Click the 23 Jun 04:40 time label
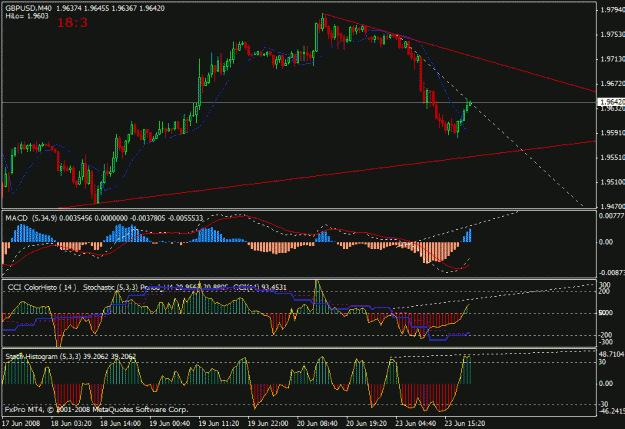 click(416, 423)
